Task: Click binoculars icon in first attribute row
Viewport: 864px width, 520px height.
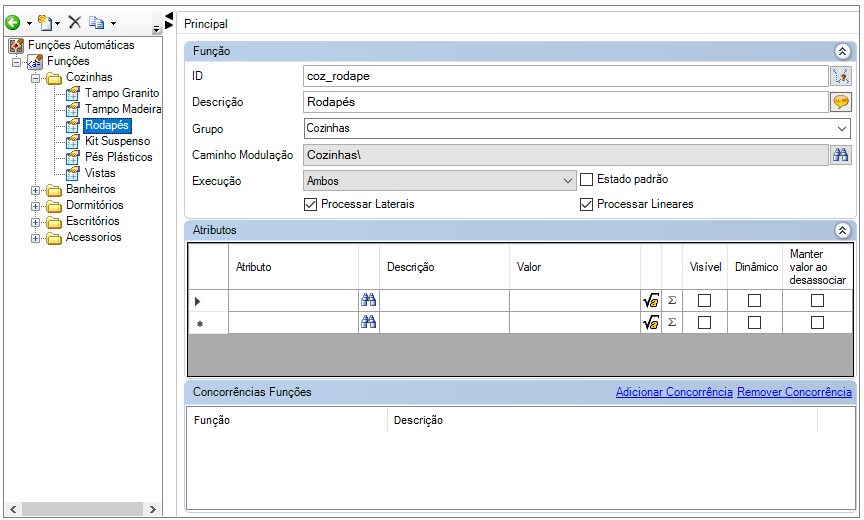Action: point(369,300)
